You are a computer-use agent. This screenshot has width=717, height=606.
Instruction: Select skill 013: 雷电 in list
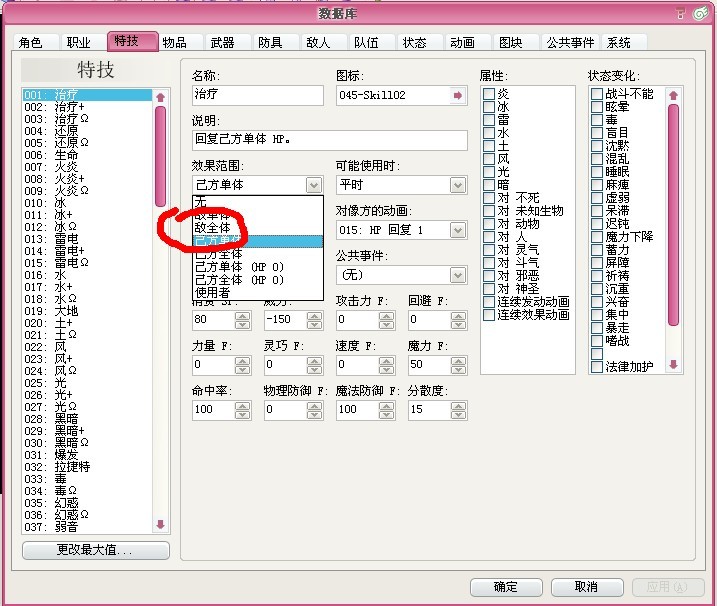click(x=87, y=239)
